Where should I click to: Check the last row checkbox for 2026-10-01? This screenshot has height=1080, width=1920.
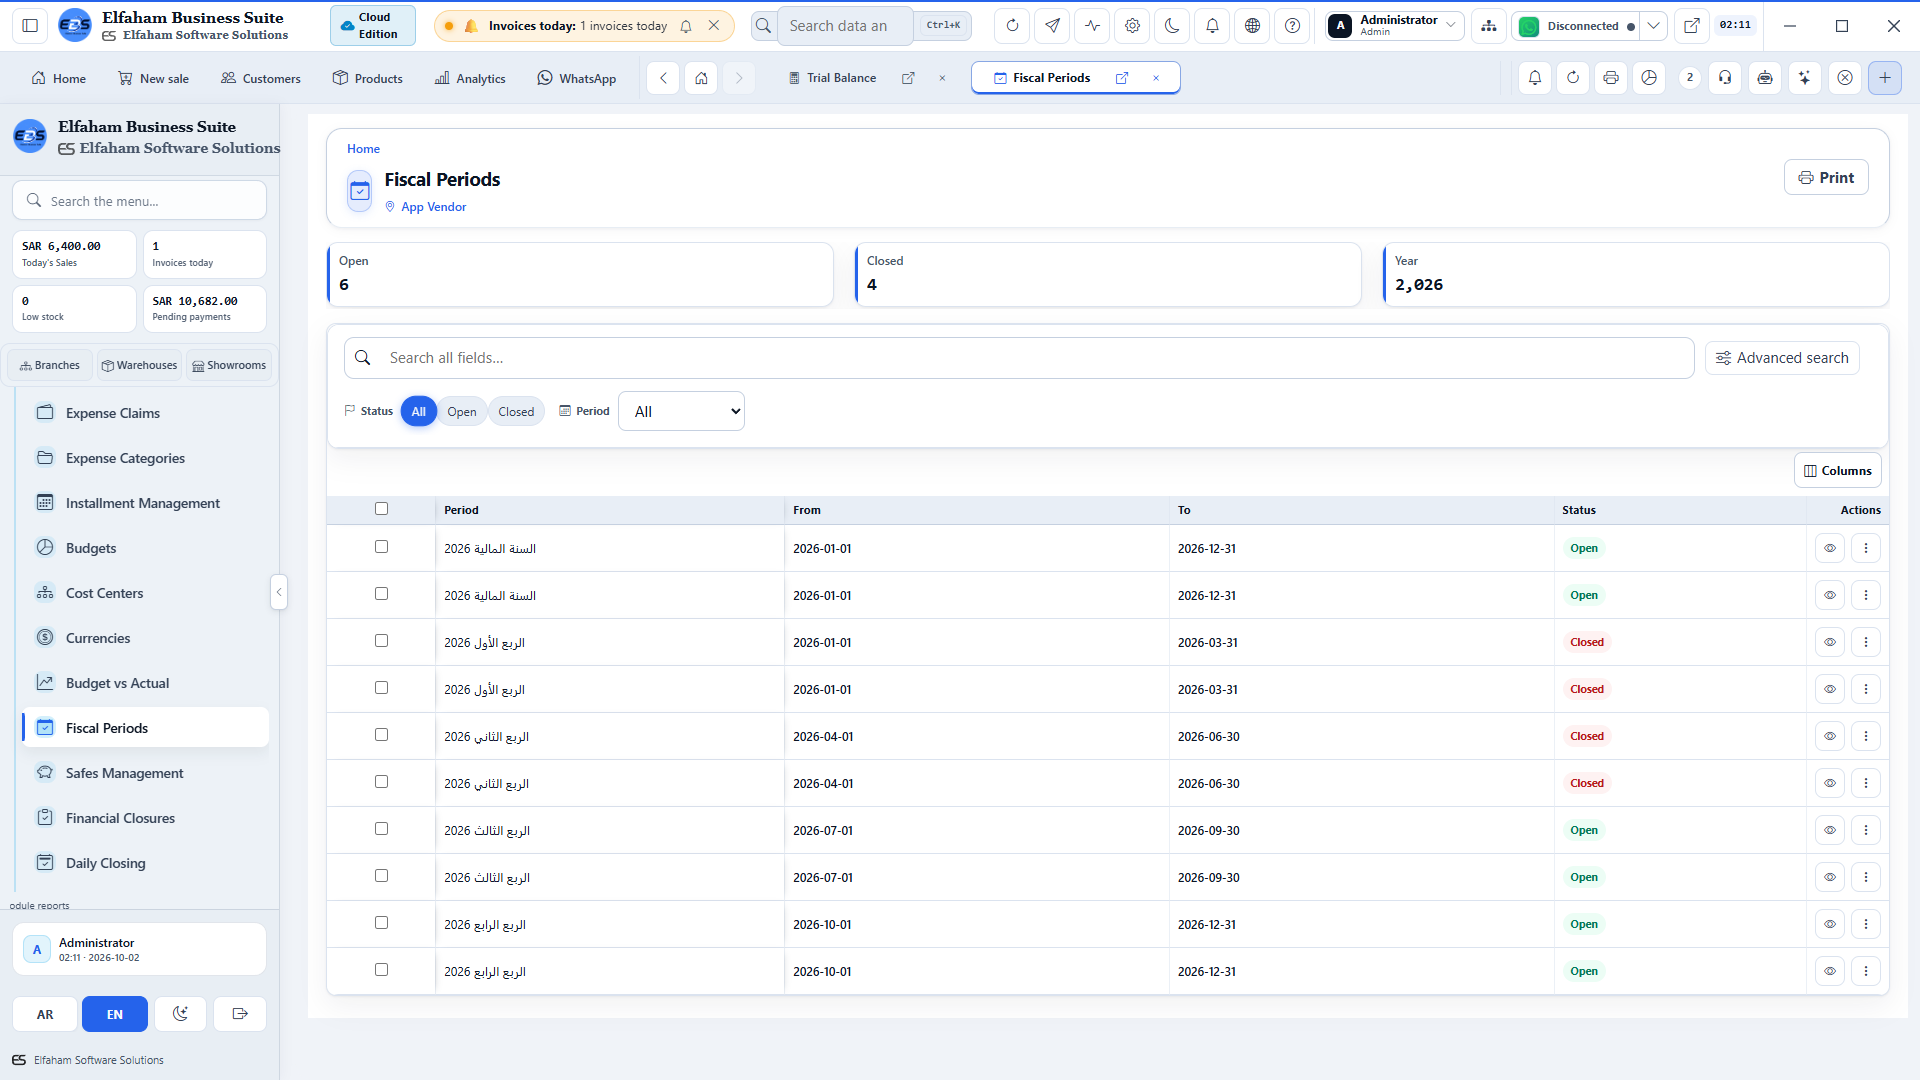(381, 970)
